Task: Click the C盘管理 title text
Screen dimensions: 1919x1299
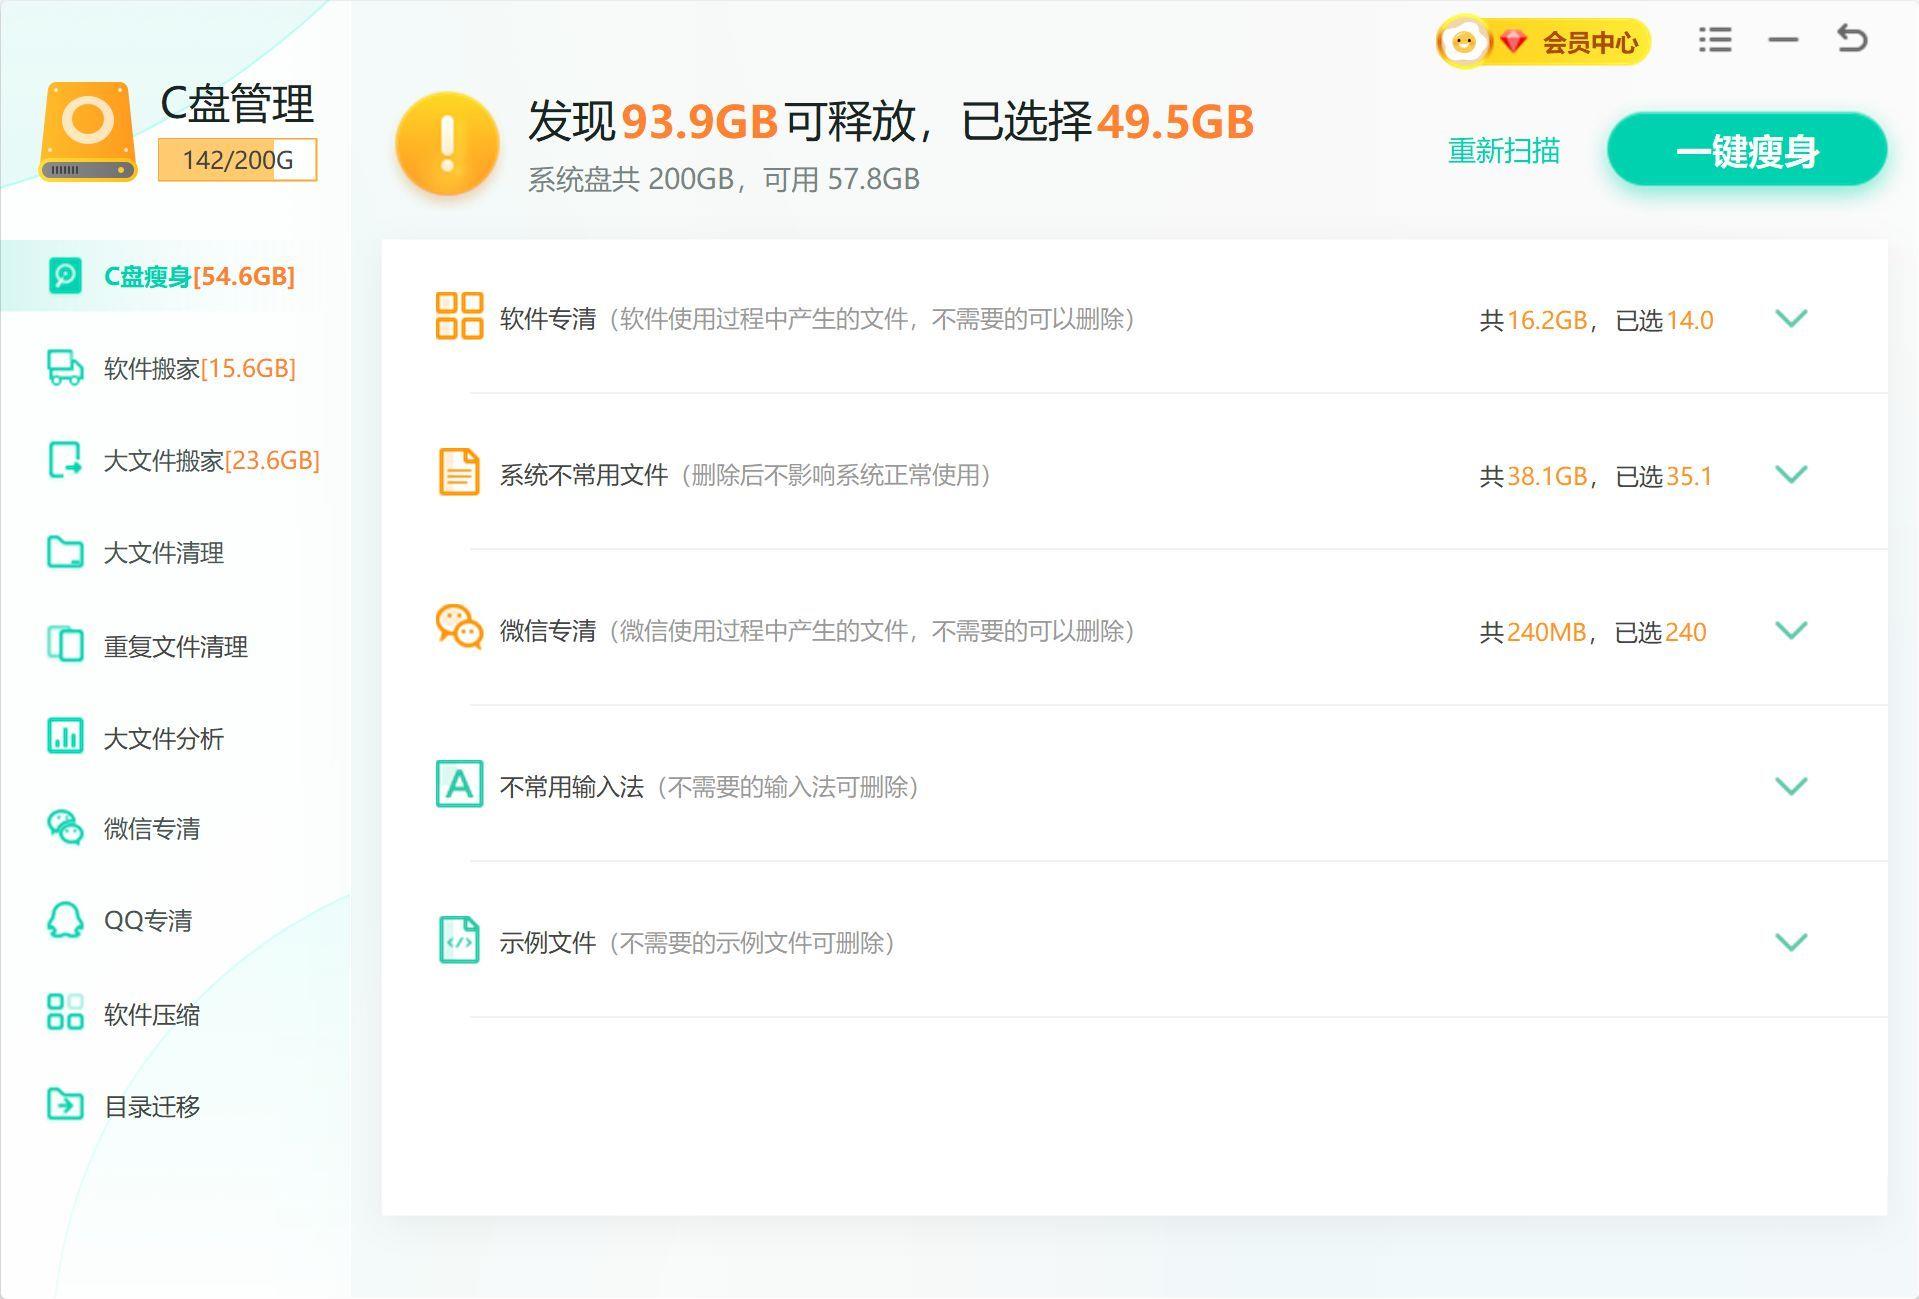Action: (237, 104)
